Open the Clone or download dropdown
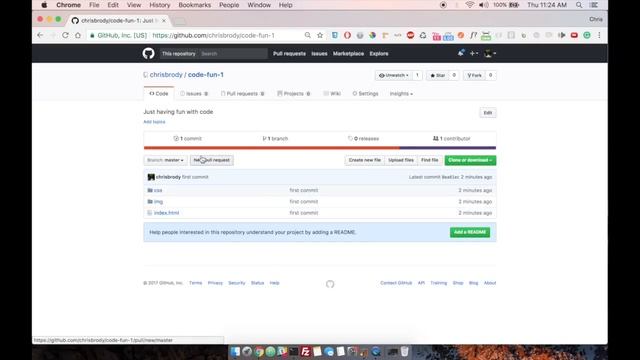 [470, 160]
